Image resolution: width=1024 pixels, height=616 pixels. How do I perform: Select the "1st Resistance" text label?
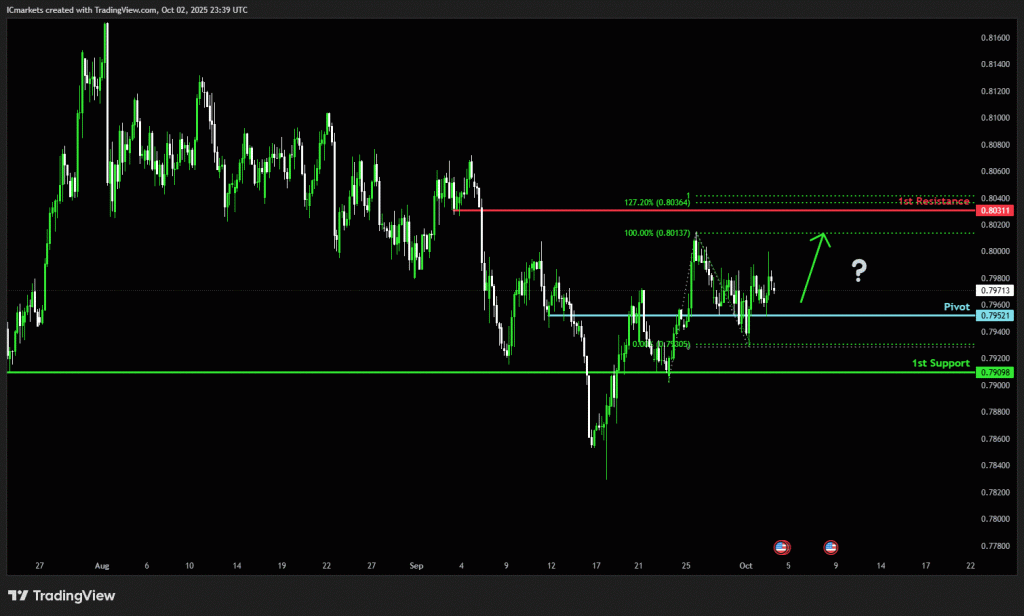(x=934, y=201)
